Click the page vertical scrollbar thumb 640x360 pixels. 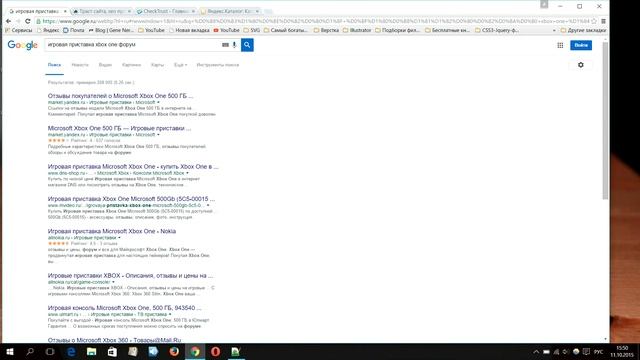tap(605, 120)
